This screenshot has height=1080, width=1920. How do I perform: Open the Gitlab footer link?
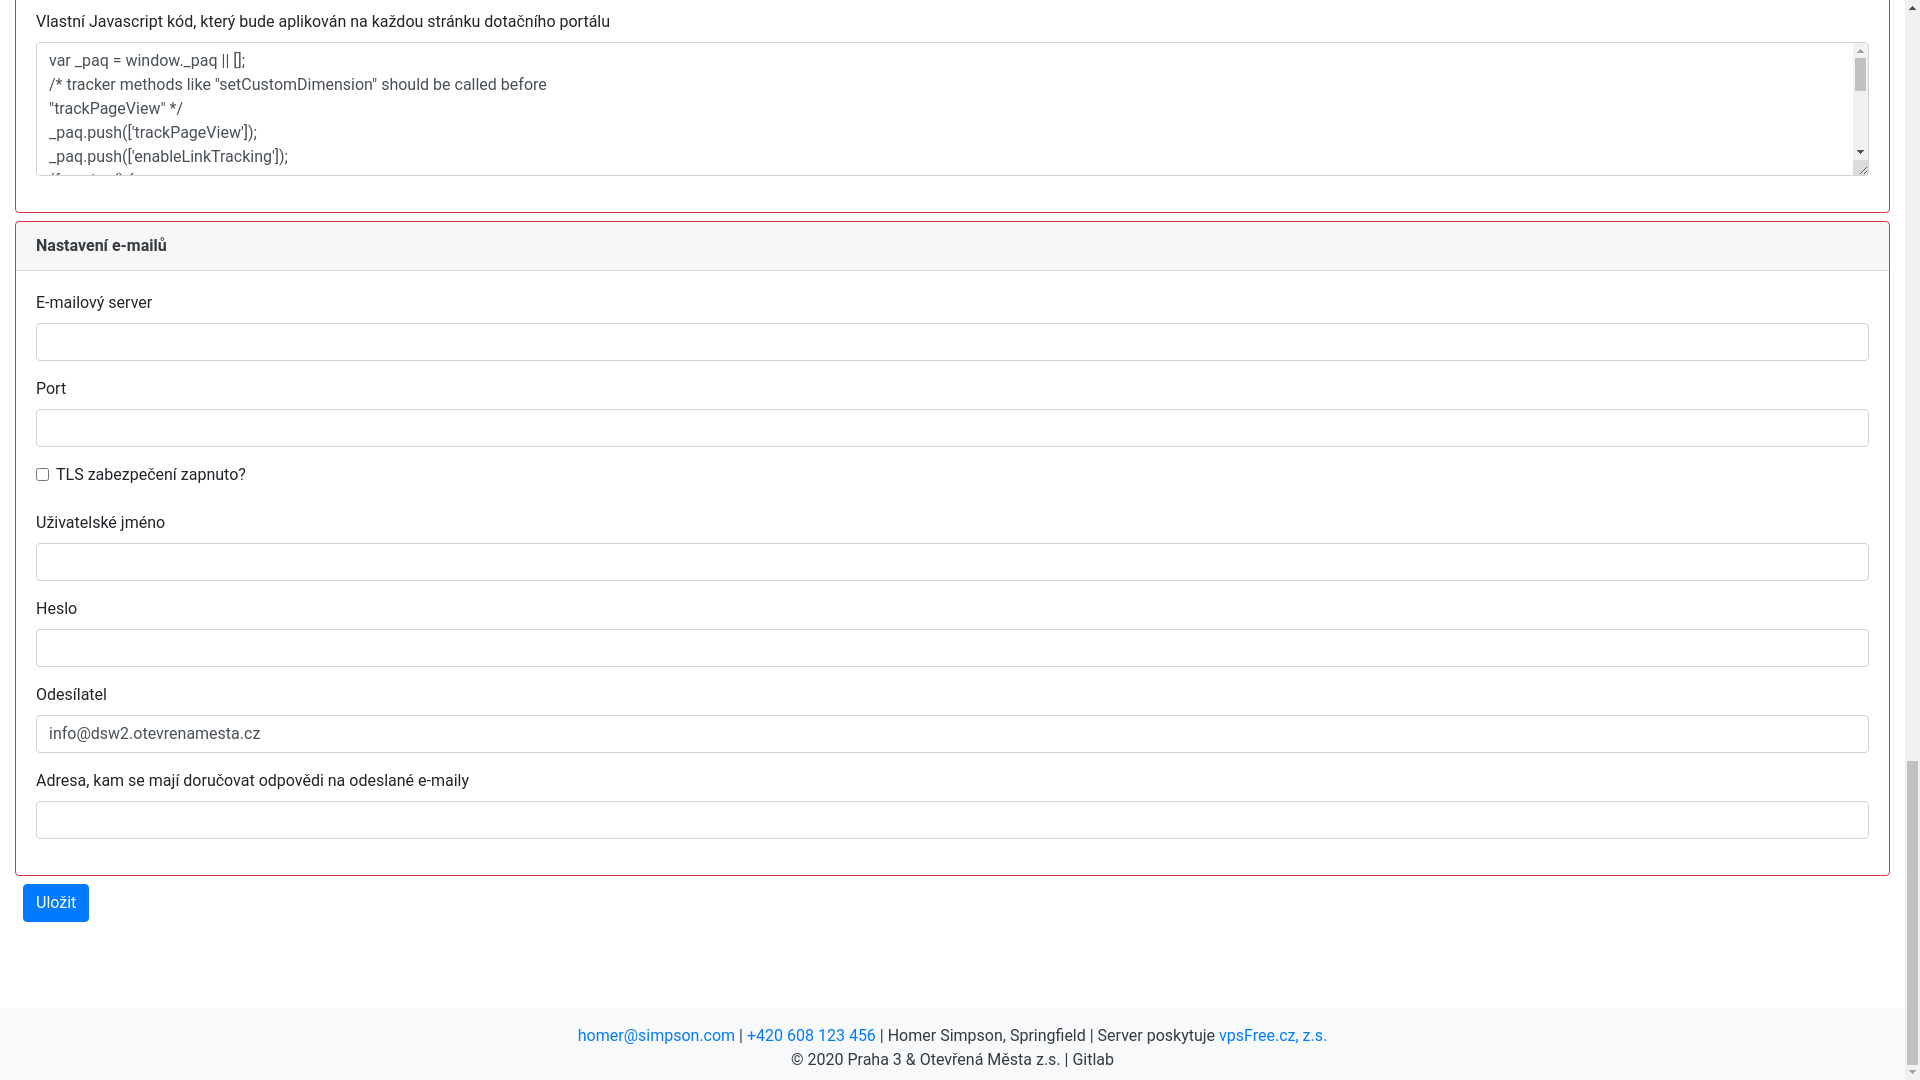tap(1092, 1060)
